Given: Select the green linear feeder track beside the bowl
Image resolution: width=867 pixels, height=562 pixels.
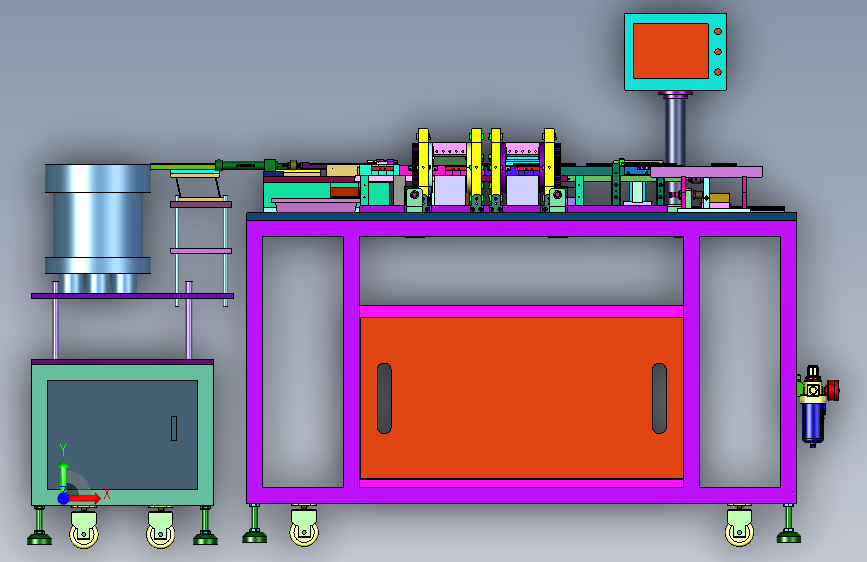Looking at the screenshot, I should pos(182,166).
